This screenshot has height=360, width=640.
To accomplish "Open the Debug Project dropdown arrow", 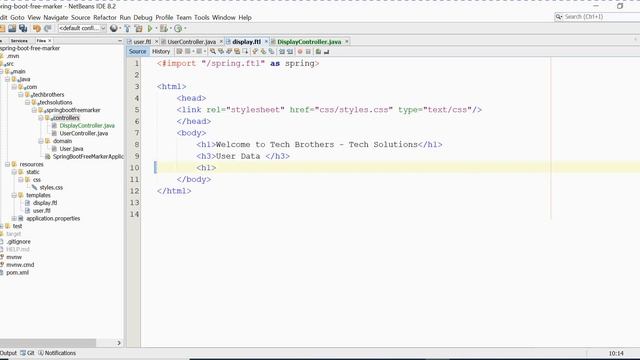I will 171,29.
